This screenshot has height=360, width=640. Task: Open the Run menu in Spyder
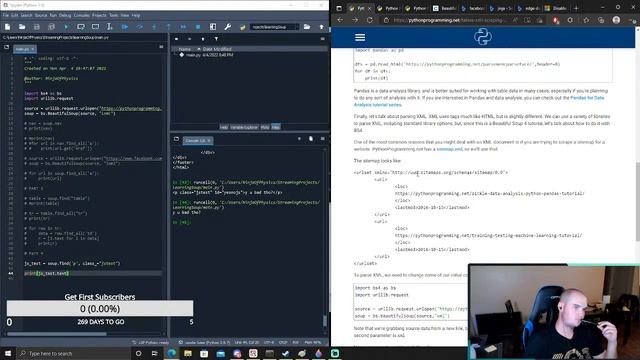(53, 16)
